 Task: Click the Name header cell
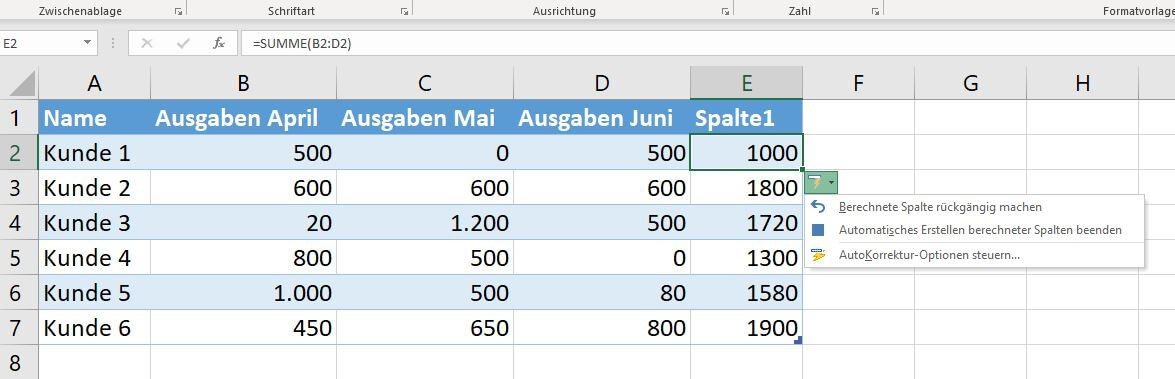94,118
